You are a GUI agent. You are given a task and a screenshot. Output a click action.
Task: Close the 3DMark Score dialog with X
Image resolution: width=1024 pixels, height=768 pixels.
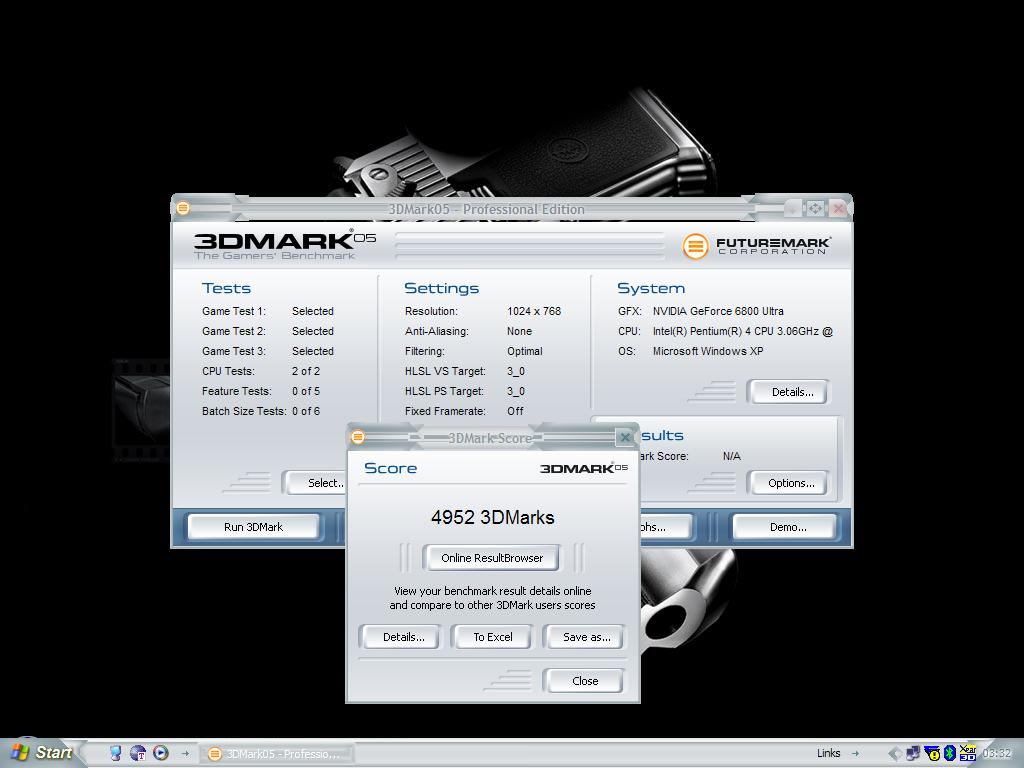point(625,437)
